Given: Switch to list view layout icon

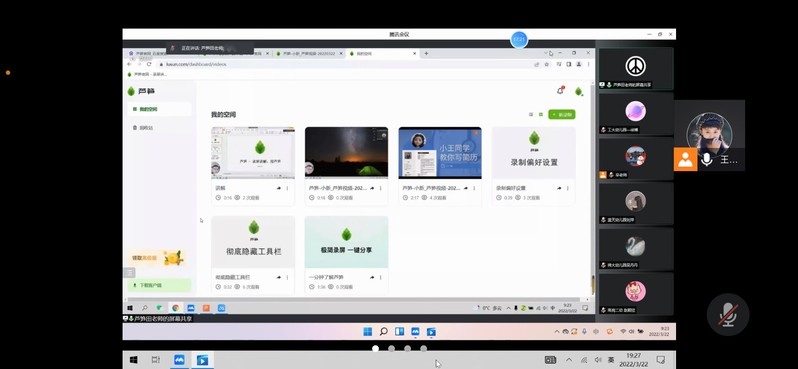Looking at the screenshot, I should [x=531, y=115].
